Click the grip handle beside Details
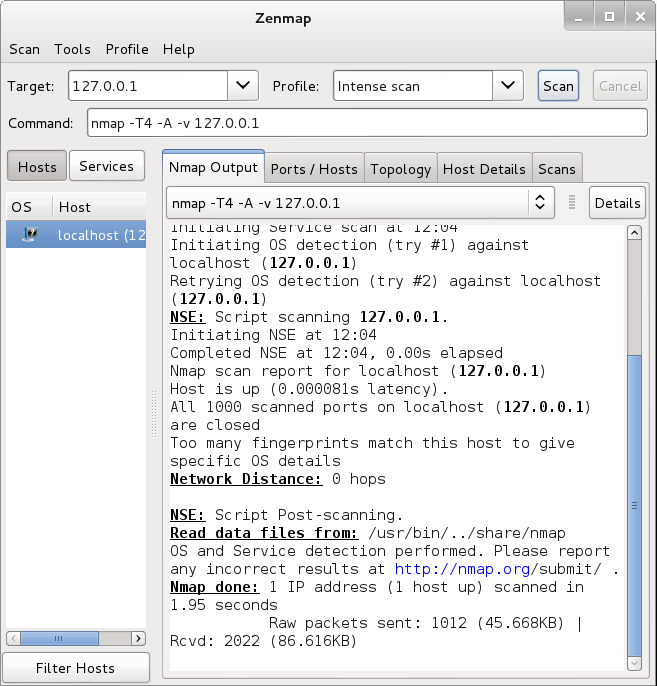Image resolution: width=657 pixels, height=686 pixels. pos(572,202)
